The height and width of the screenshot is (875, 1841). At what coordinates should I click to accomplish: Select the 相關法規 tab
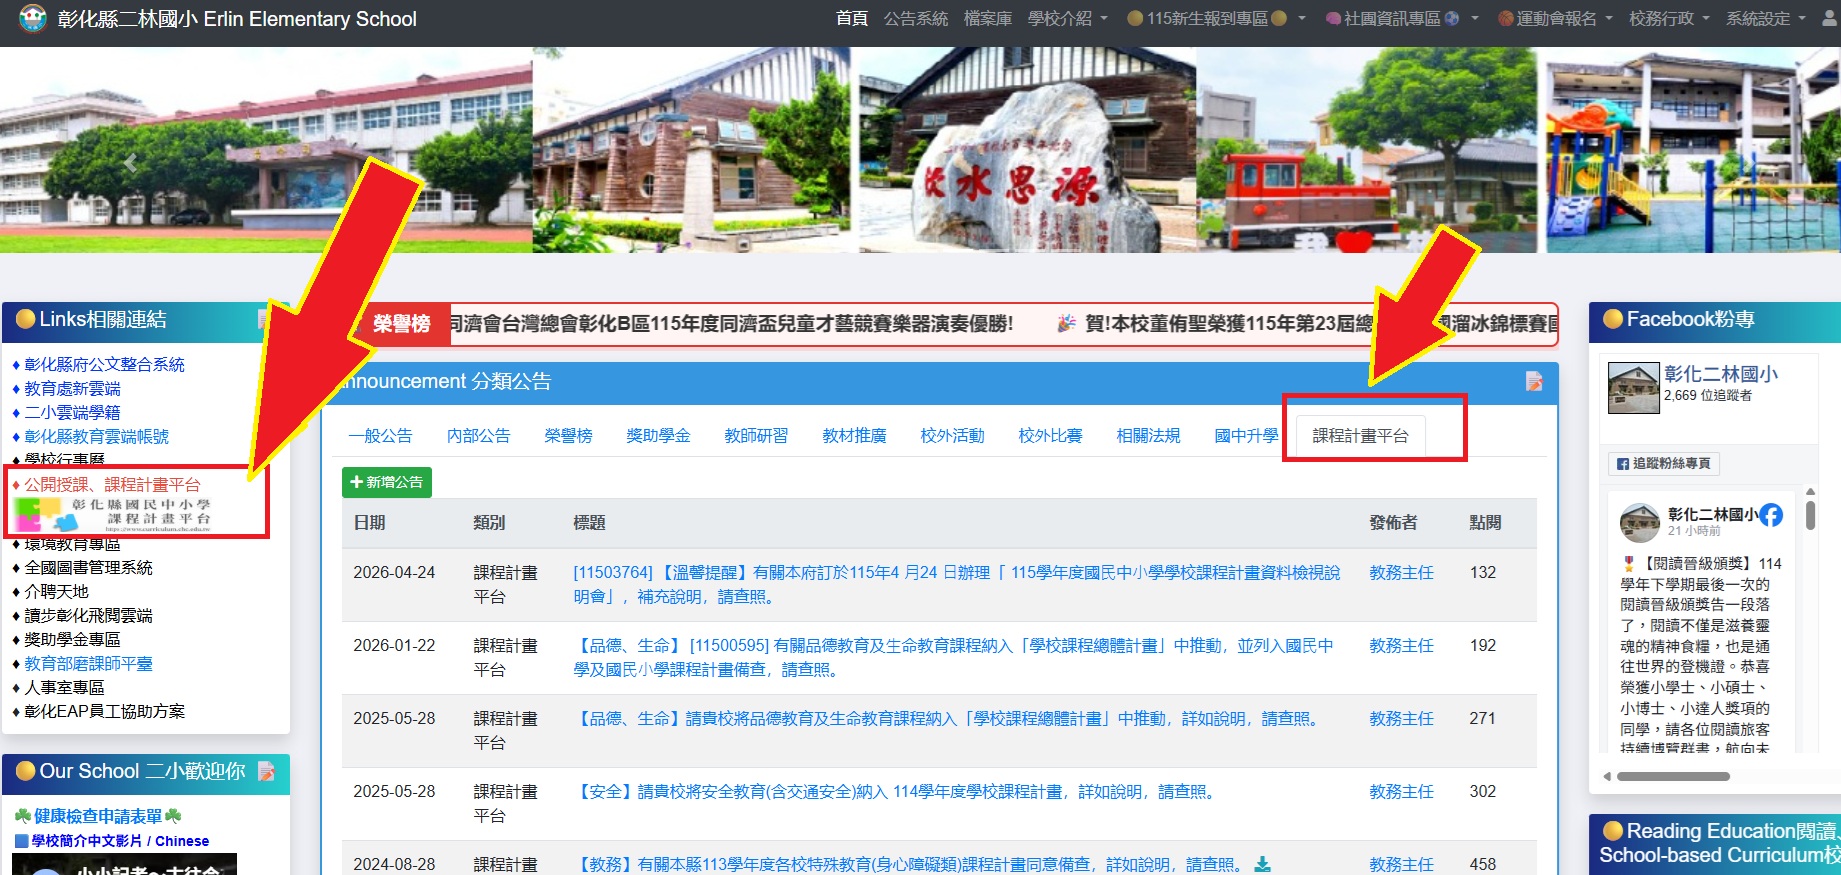pyautogui.click(x=1148, y=436)
